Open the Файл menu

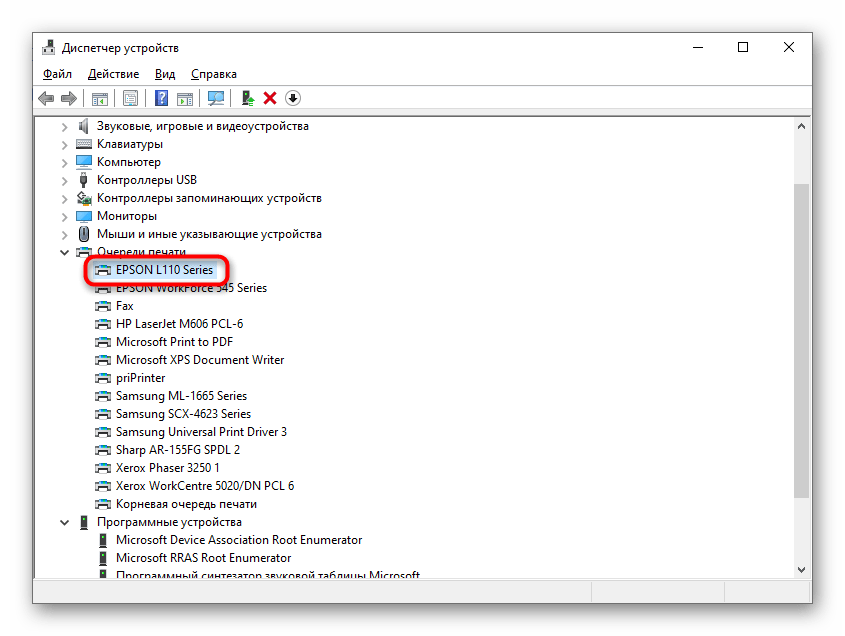click(57, 74)
